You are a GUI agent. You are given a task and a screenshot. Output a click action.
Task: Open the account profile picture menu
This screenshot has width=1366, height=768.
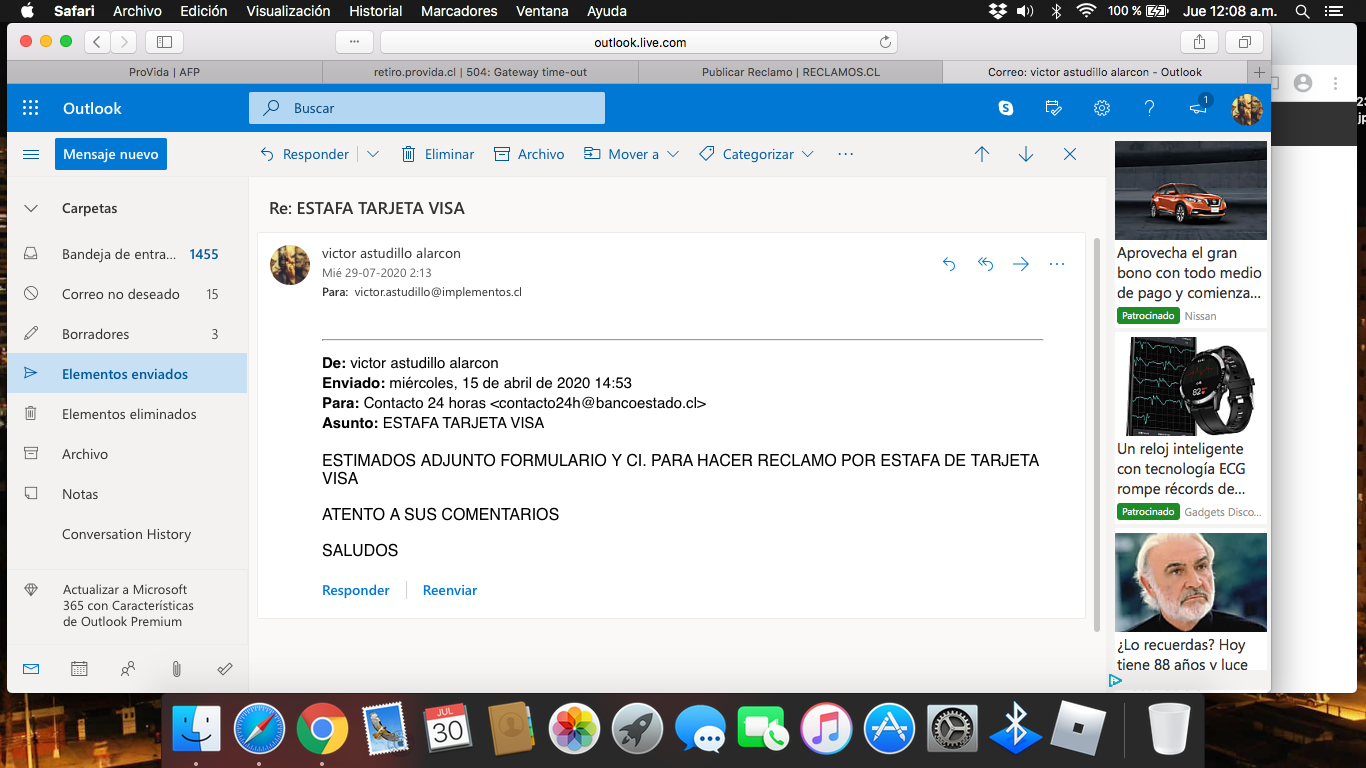[x=1246, y=108]
